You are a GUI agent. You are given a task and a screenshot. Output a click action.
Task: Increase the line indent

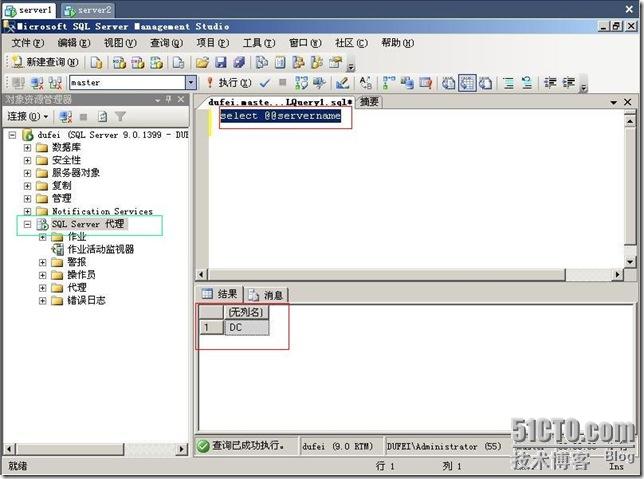[x=568, y=83]
